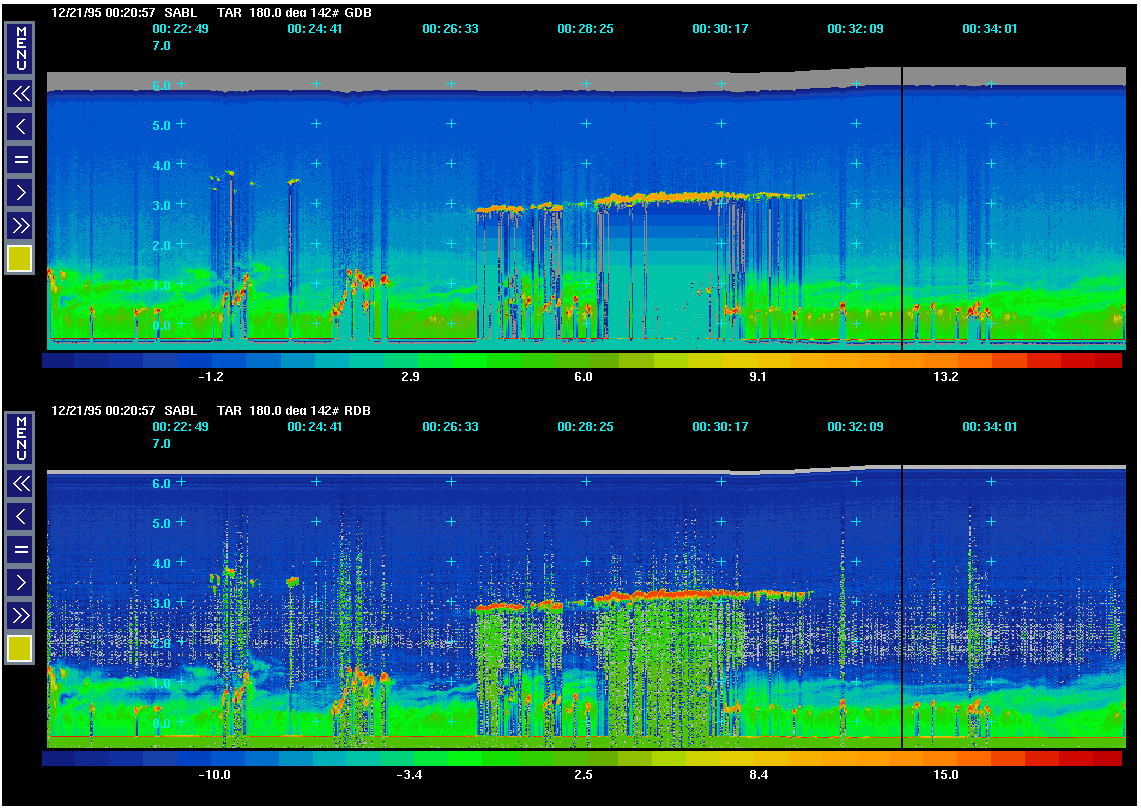Click fast rewind double-arrow in lower panel

[20, 484]
